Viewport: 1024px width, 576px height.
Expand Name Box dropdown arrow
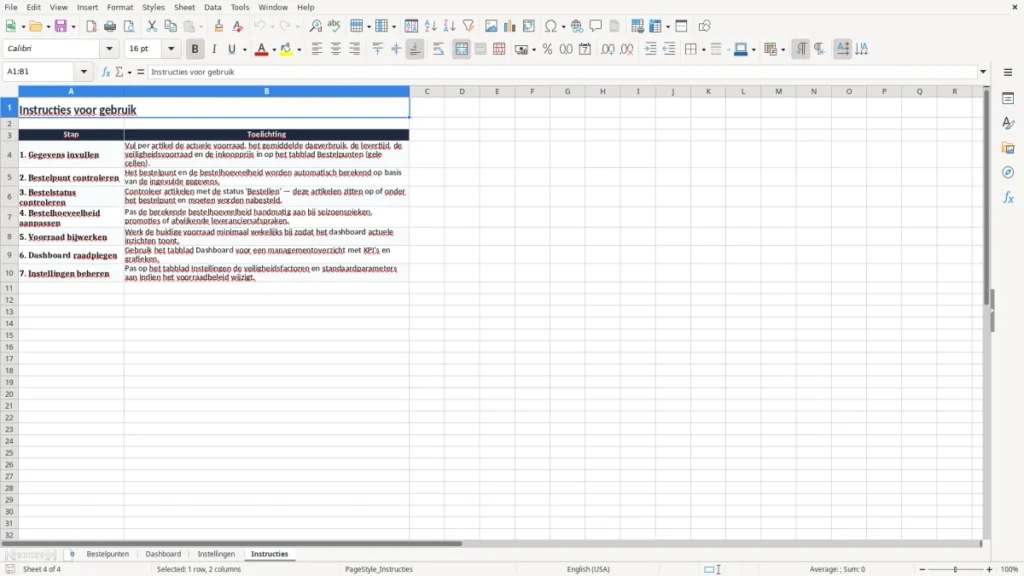[84, 72]
